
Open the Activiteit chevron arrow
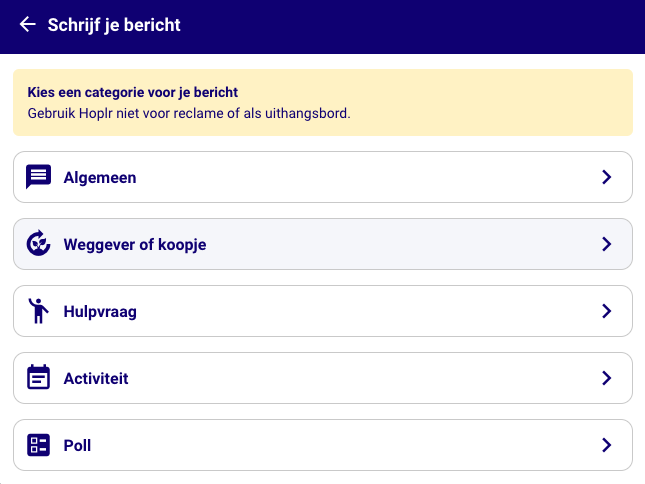[606, 378]
